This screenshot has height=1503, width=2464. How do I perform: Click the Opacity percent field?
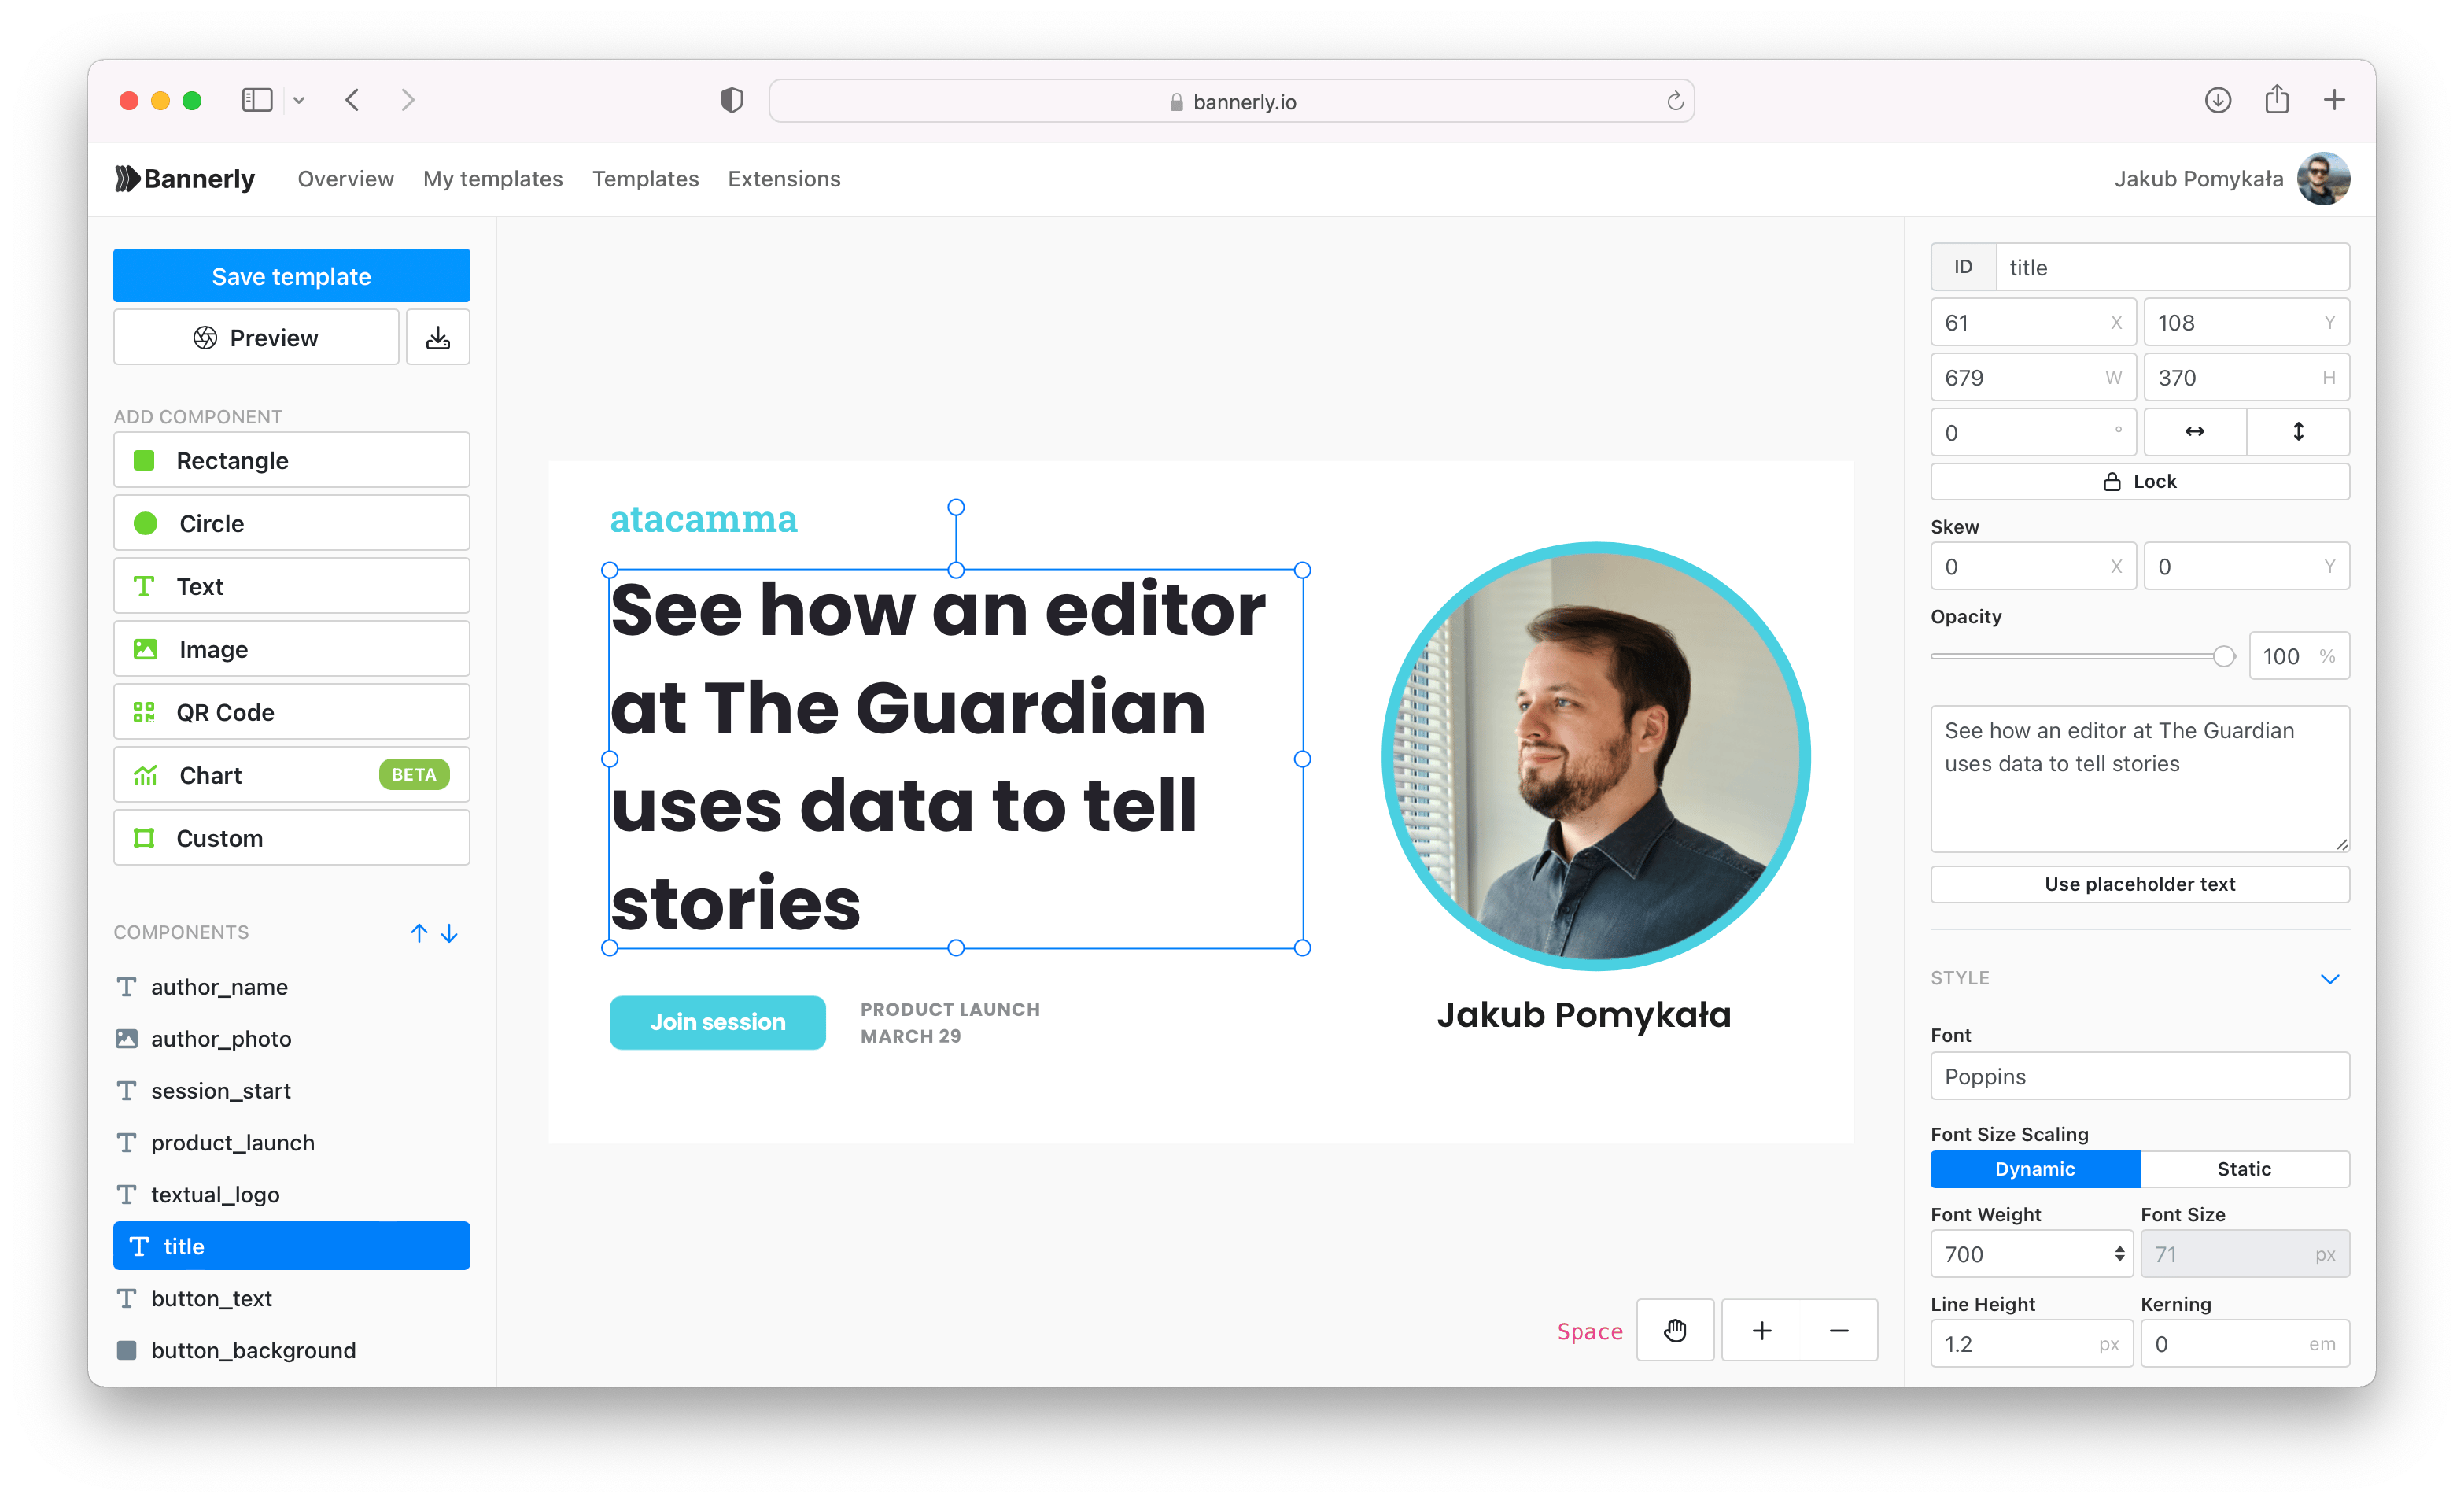[x=2299, y=656]
